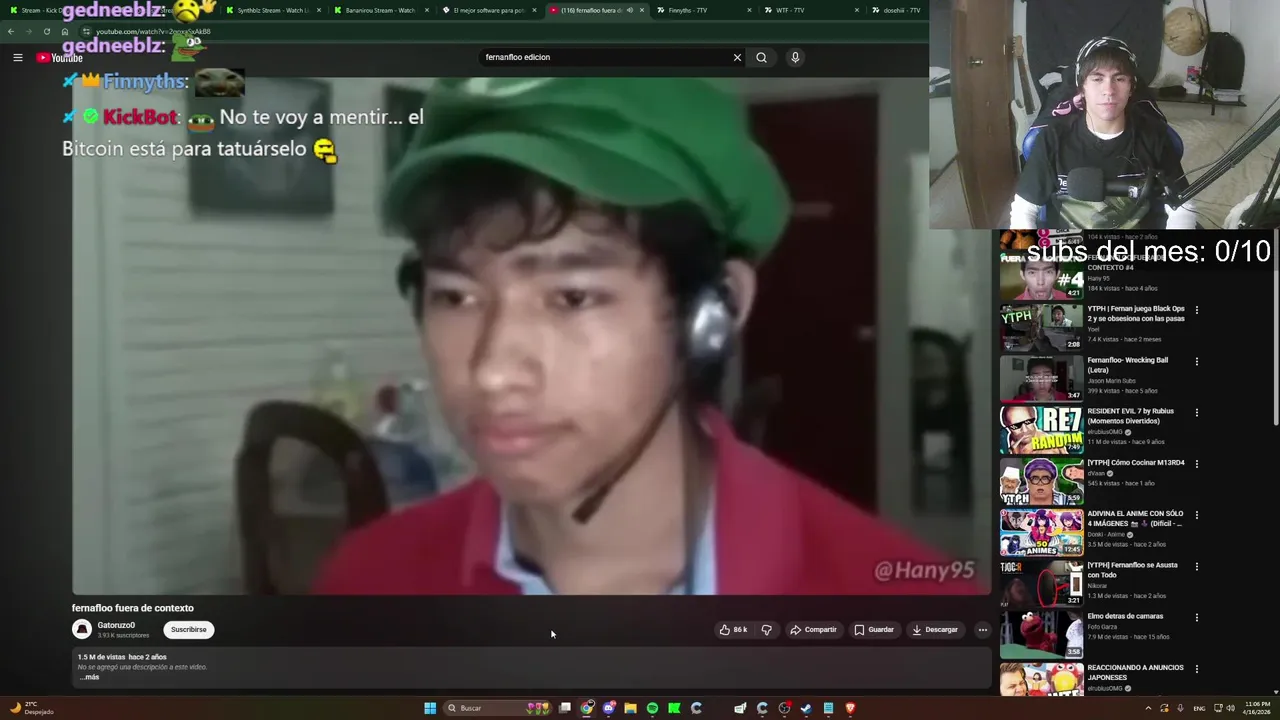Screen dimensions: 1280x720
Task: Open File Explorer from the taskbar
Action: (x=630, y=708)
